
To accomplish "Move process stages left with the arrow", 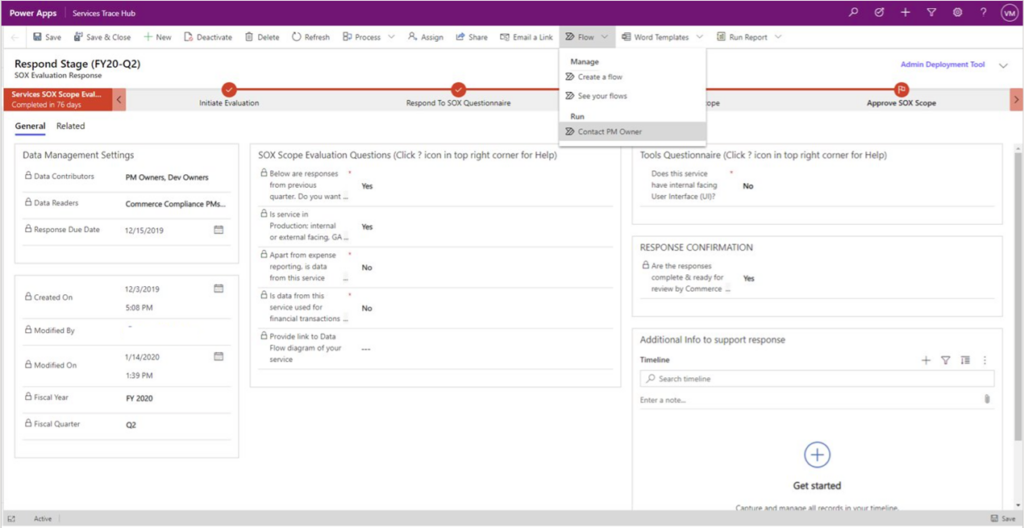I will click(119, 99).
